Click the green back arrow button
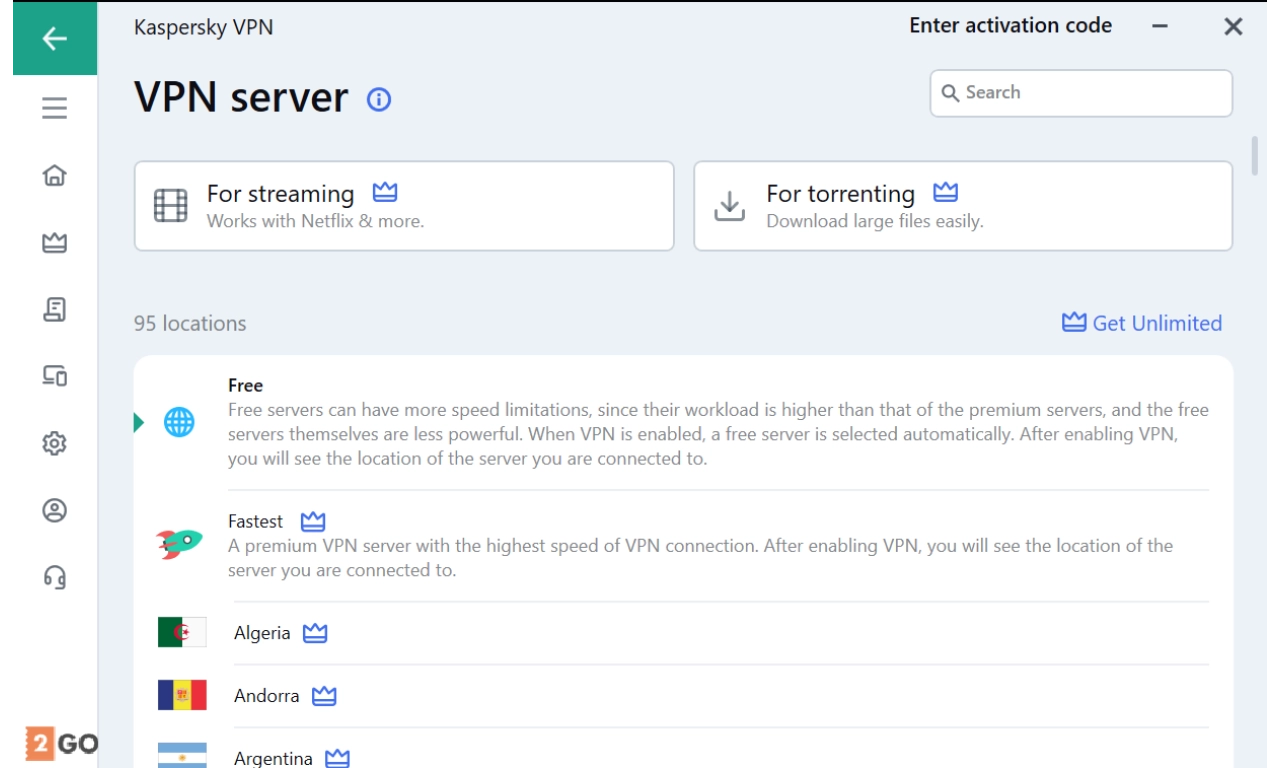 click(x=54, y=39)
